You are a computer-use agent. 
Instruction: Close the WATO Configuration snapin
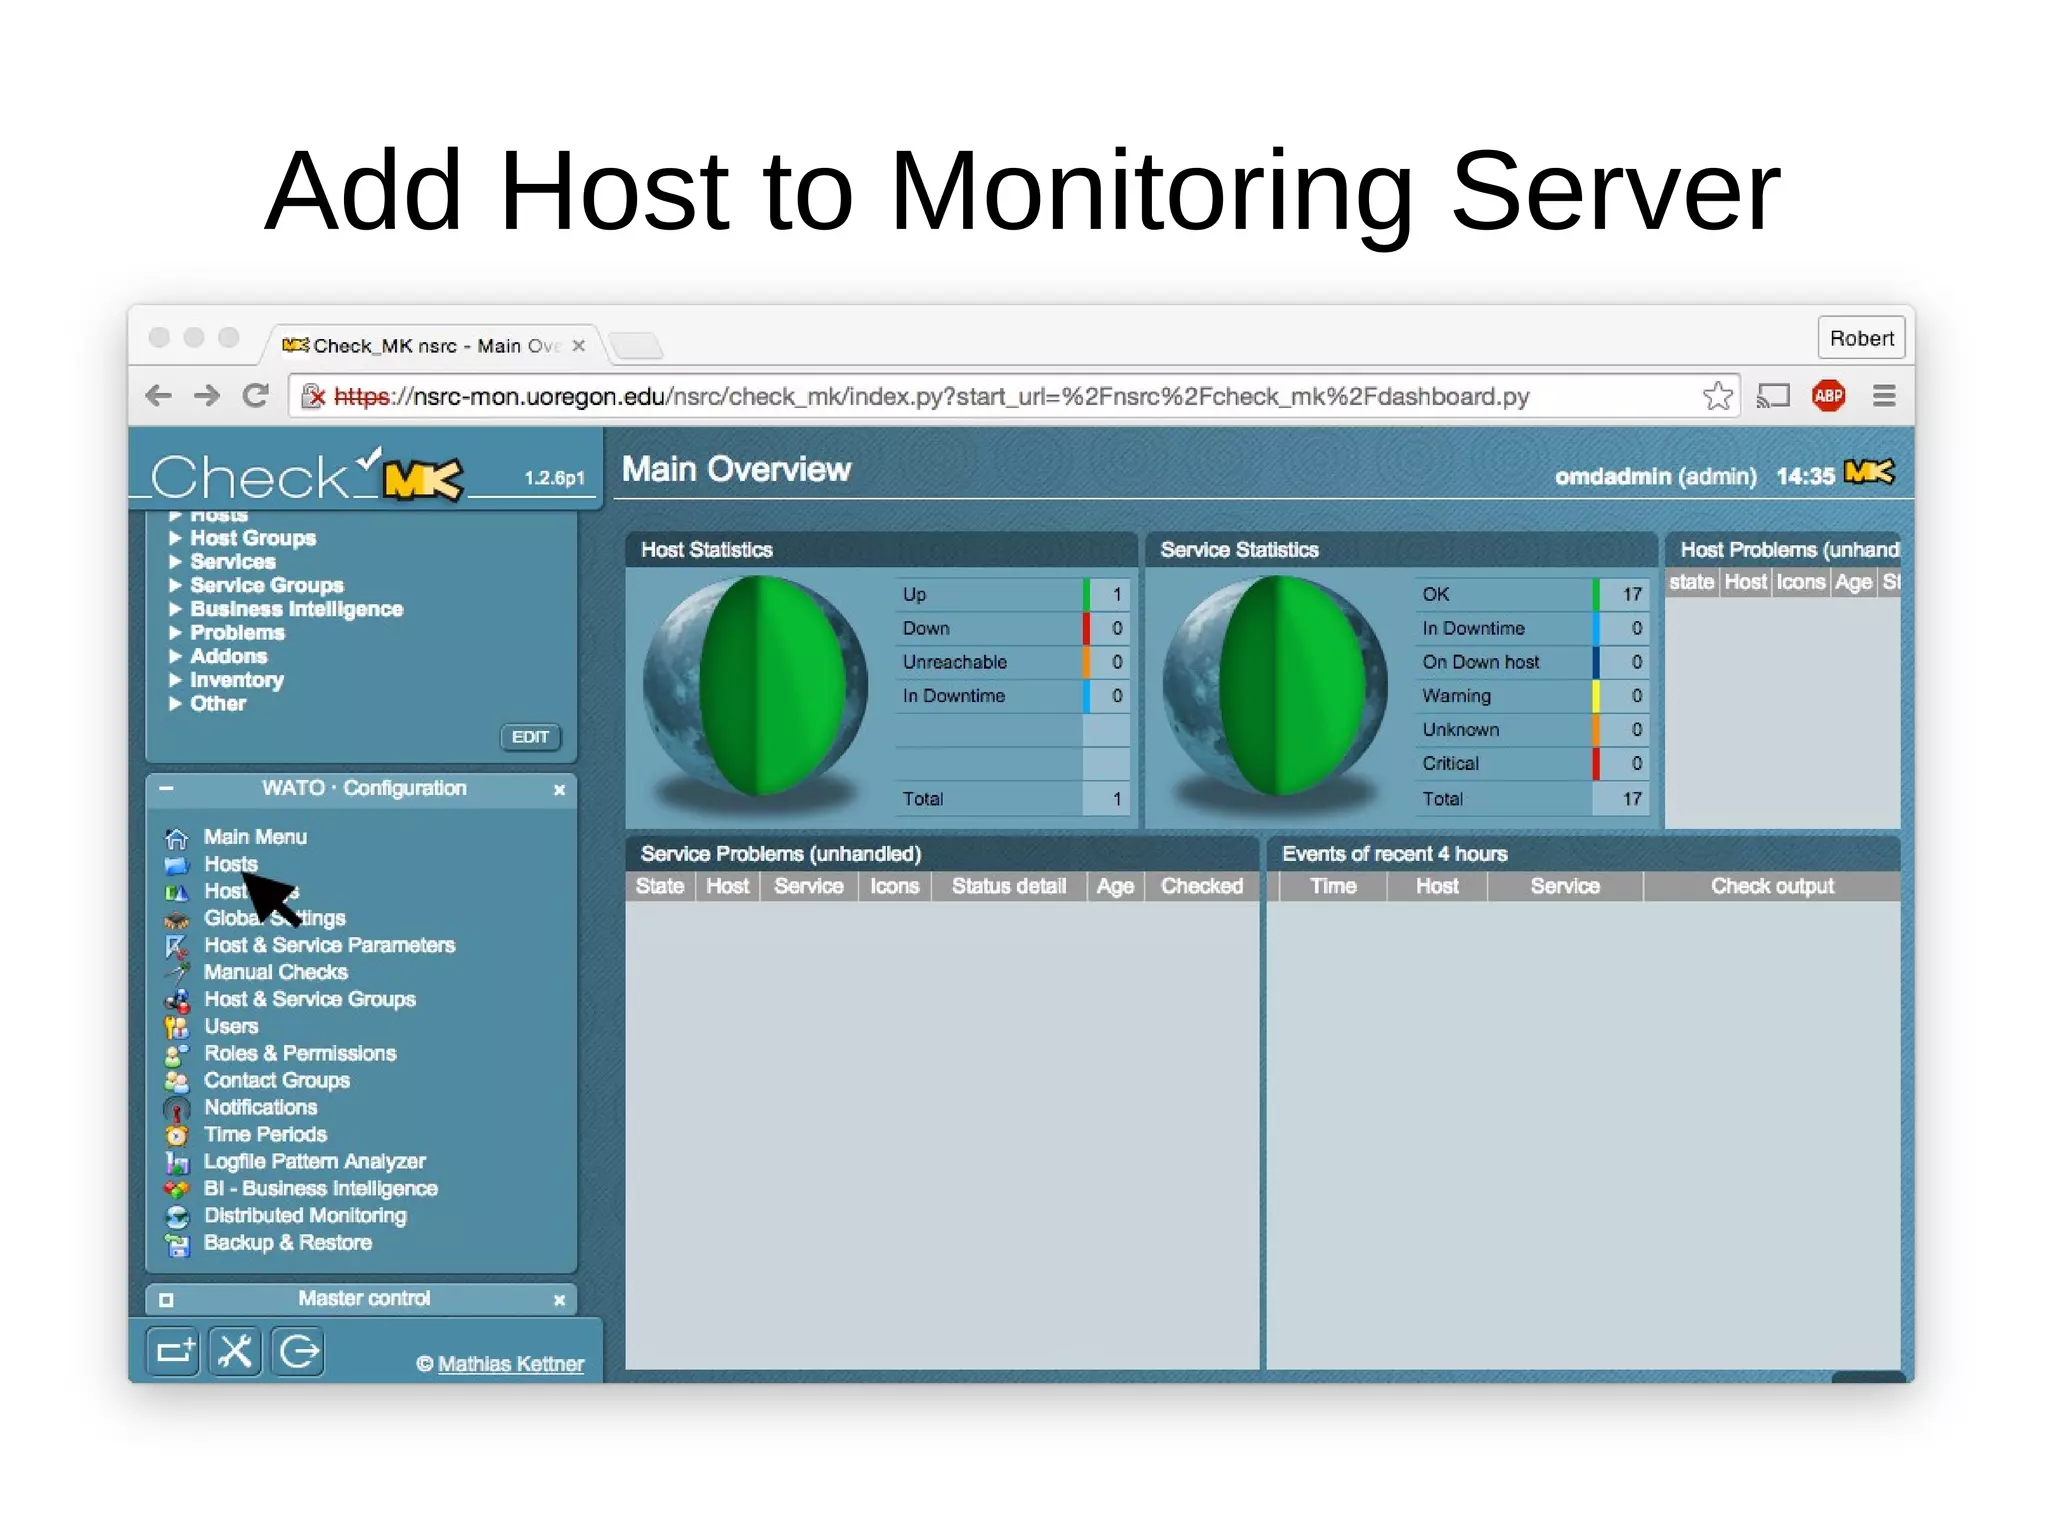[559, 789]
